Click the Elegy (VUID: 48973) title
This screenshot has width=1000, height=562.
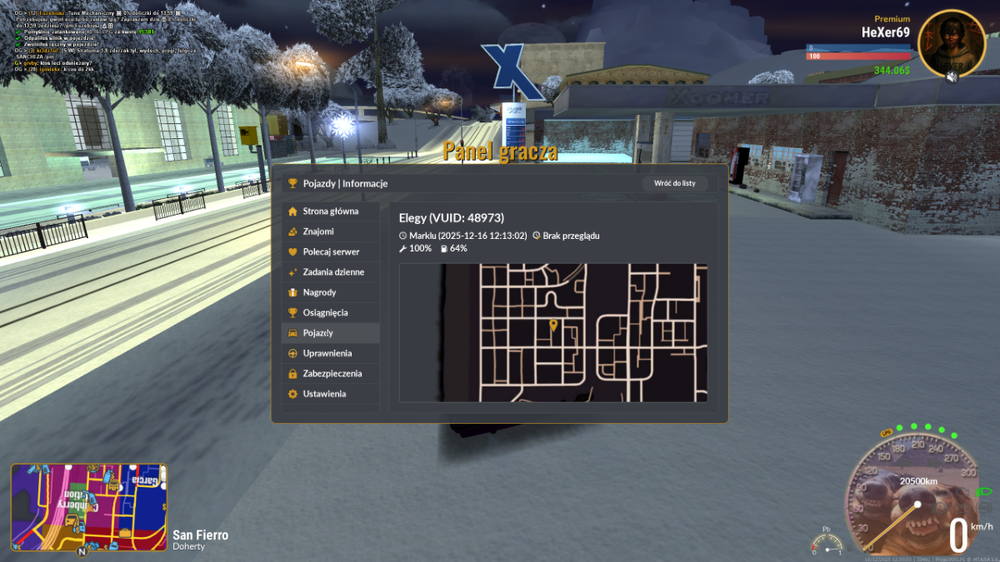point(452,218)
